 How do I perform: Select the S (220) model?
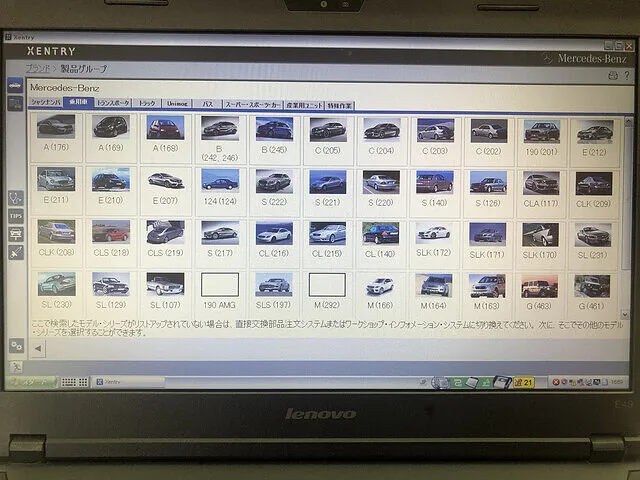point(381,182)
